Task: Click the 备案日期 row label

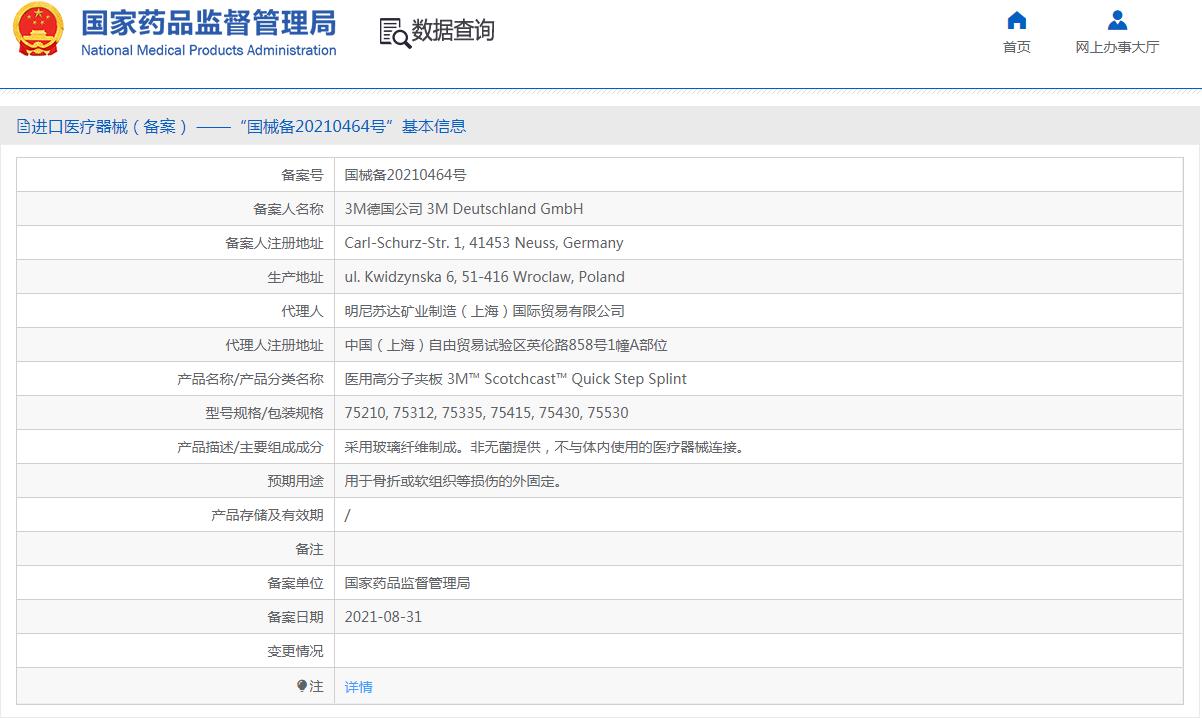Action: 296,617
